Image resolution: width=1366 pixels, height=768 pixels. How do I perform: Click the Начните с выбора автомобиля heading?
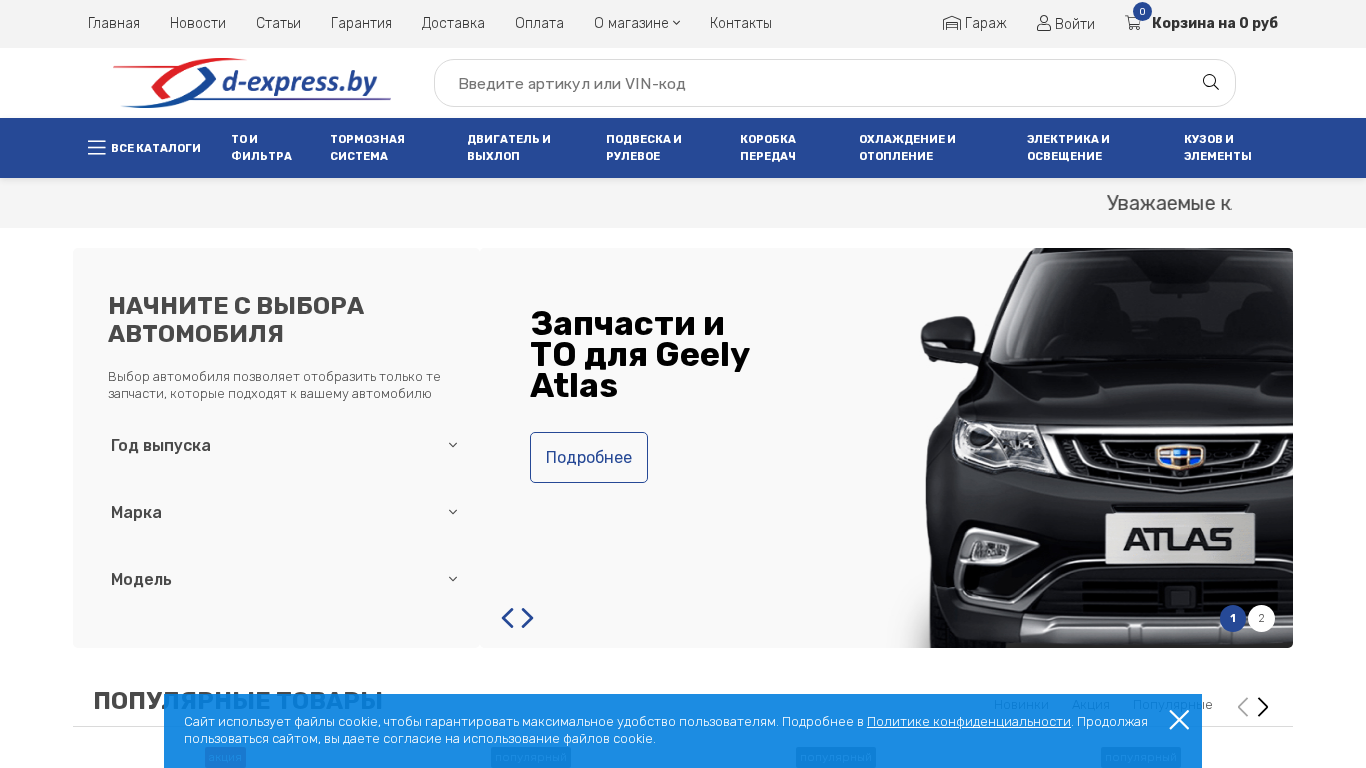point(236,319)
